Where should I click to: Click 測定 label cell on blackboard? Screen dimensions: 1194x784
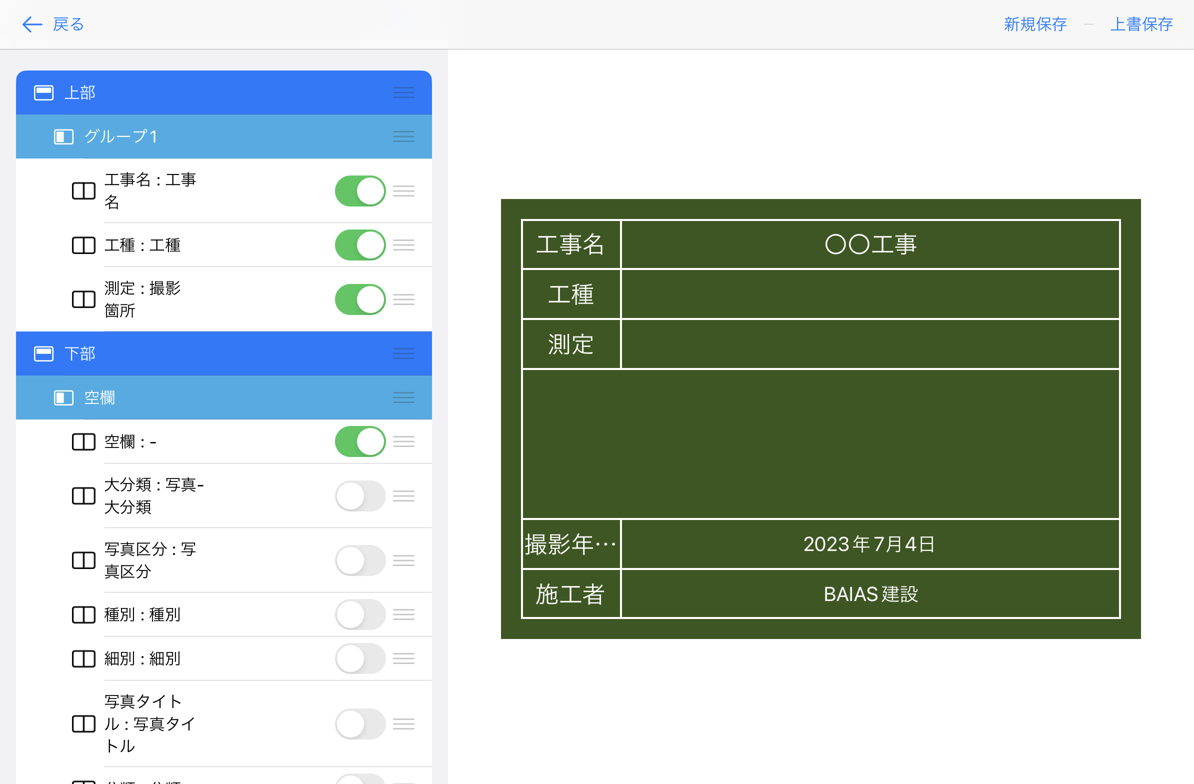coord(571,345)
